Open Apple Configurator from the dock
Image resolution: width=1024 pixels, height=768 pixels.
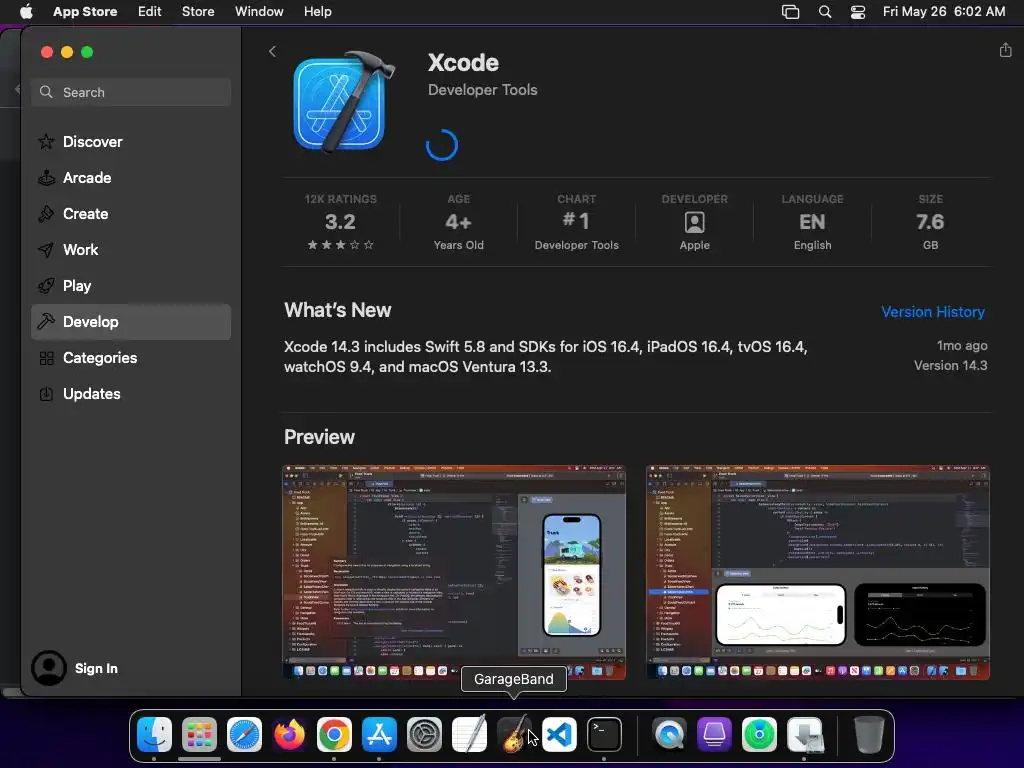(x=714, y=734)
